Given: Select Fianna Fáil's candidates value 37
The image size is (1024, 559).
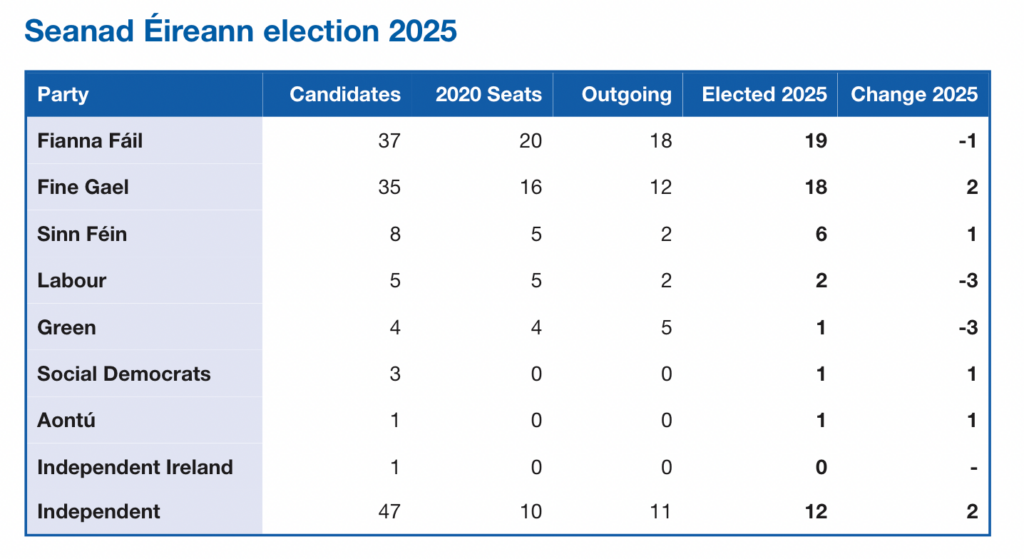Looking at the screenshot, I should pos(389,141).
